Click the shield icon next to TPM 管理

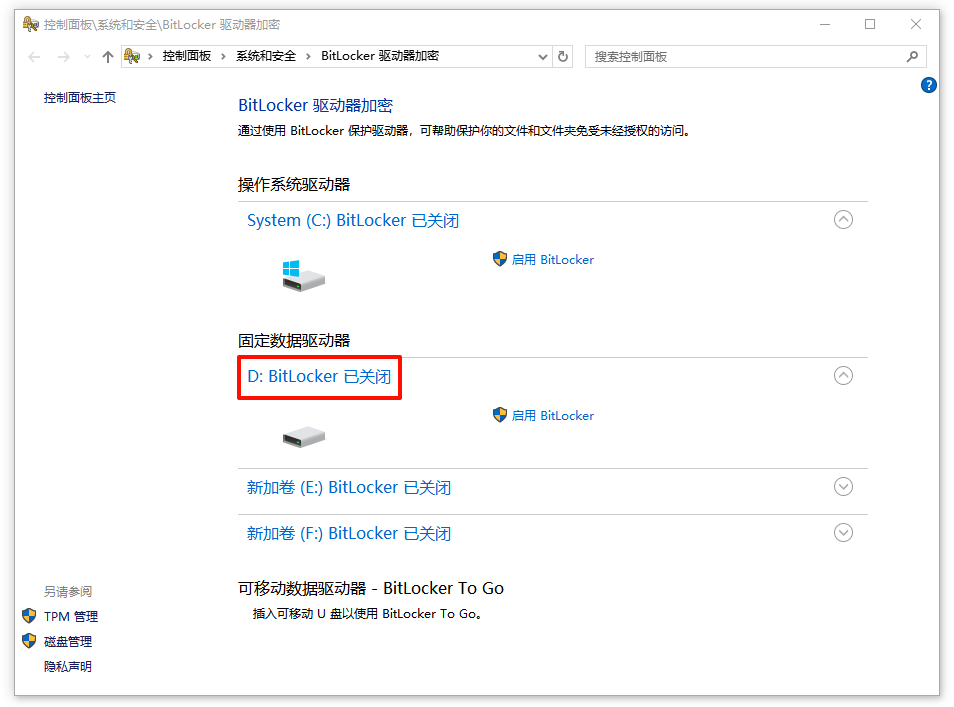point(29,616)
